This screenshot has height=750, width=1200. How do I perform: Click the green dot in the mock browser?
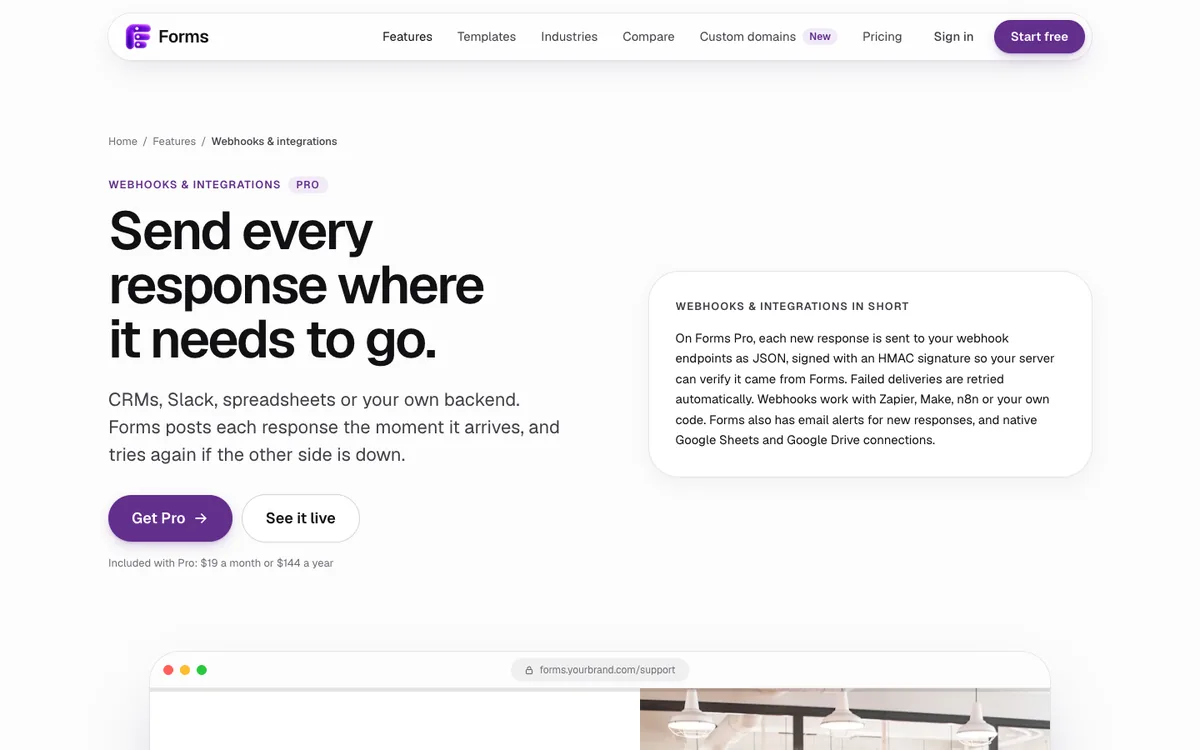tap(201, 670)
